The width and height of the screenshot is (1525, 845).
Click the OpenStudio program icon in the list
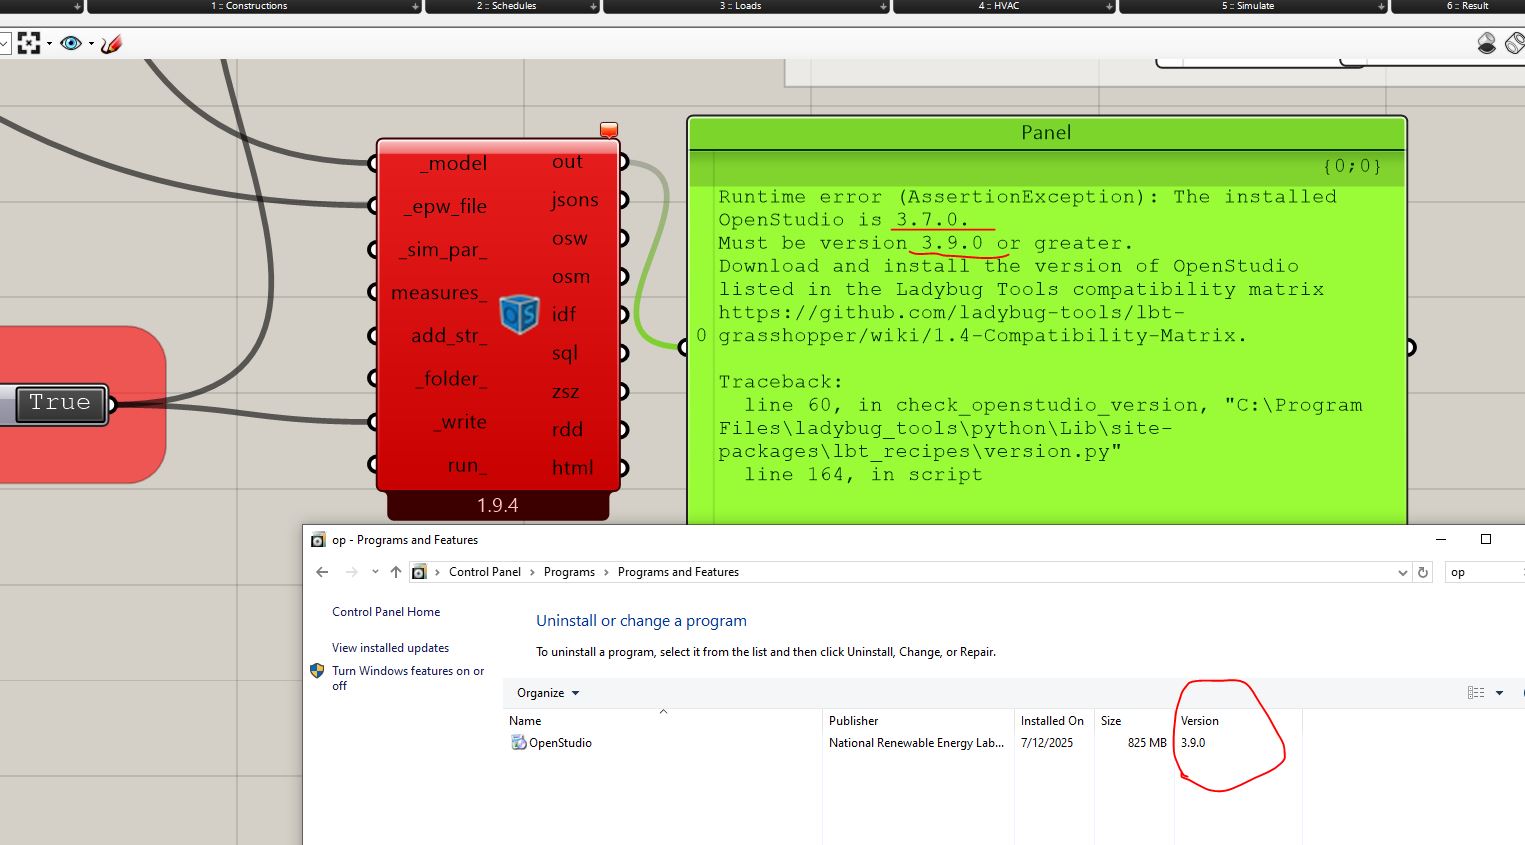tap(518, 743)
